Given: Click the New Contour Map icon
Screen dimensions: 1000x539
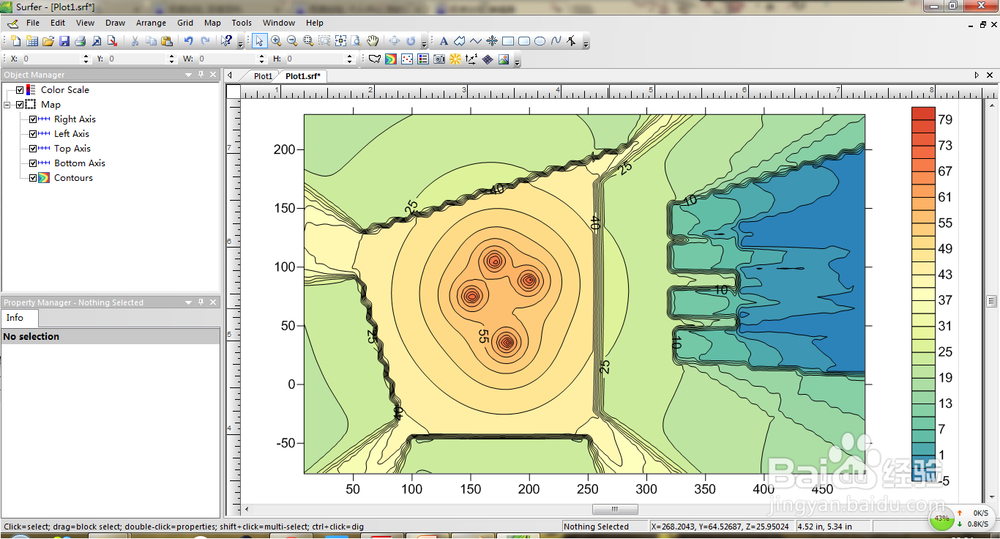Looking at the screenshot, I should coord(391,59).
